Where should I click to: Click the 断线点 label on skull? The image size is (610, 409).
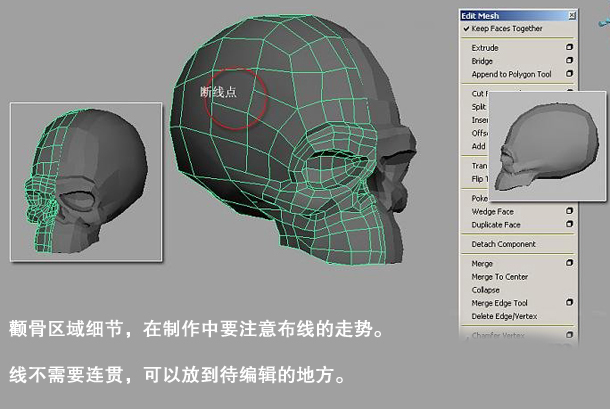pos(218,92)
